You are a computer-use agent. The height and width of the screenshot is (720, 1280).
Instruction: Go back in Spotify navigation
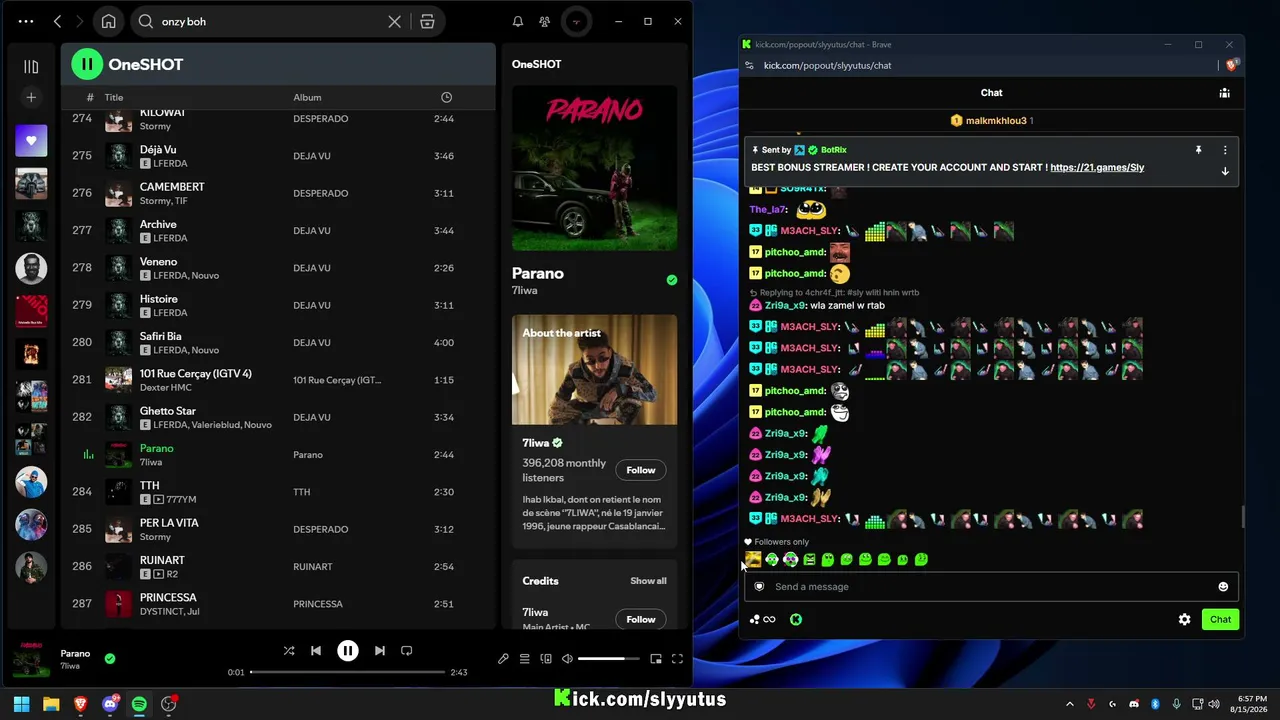pos(57,21)
